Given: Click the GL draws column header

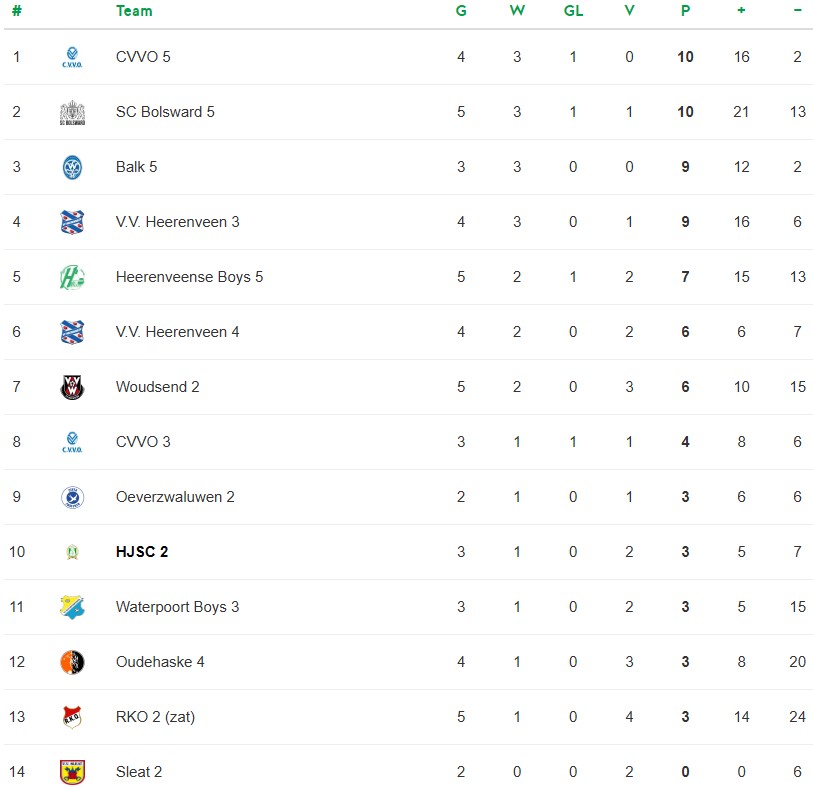Looking at the screenshot, I should point(573,11).
